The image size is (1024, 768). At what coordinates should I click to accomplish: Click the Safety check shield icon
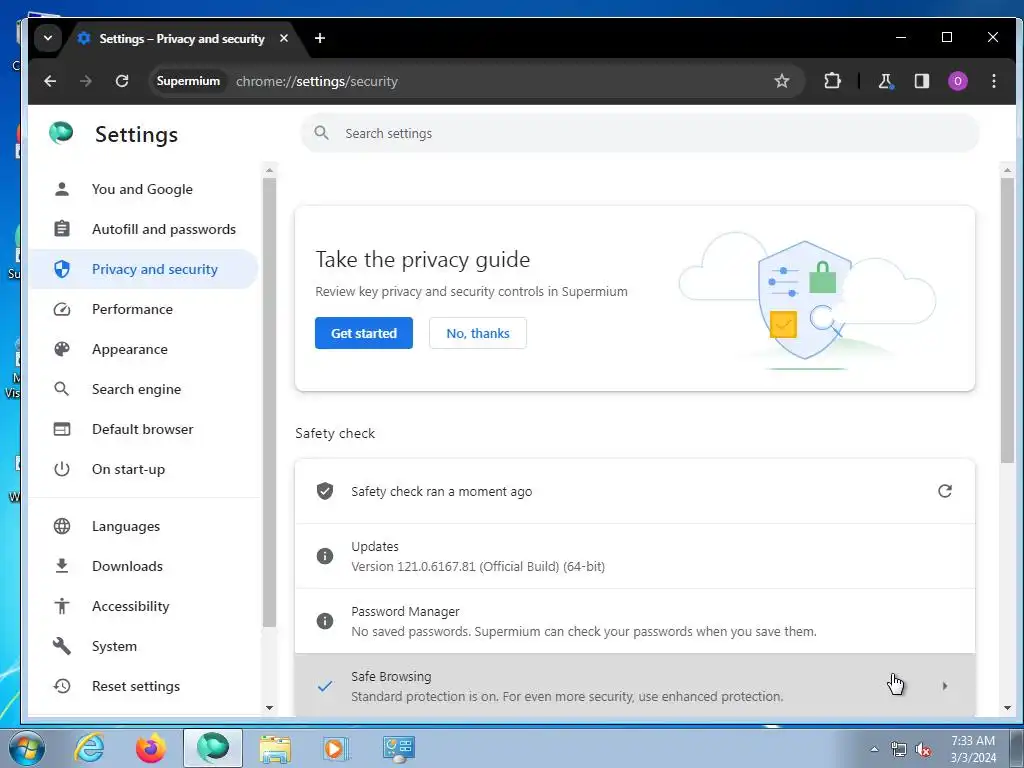pos(325,491)
